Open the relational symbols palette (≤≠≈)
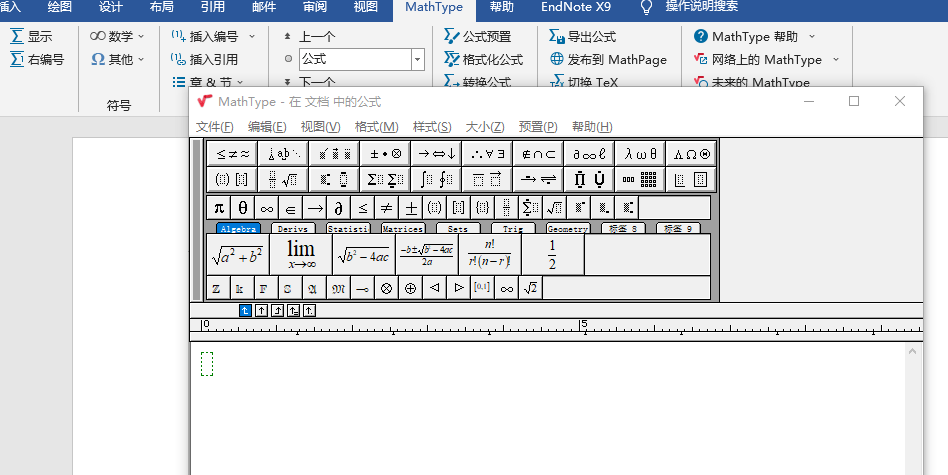The image size is (948, 475). (x=232, y=153)
